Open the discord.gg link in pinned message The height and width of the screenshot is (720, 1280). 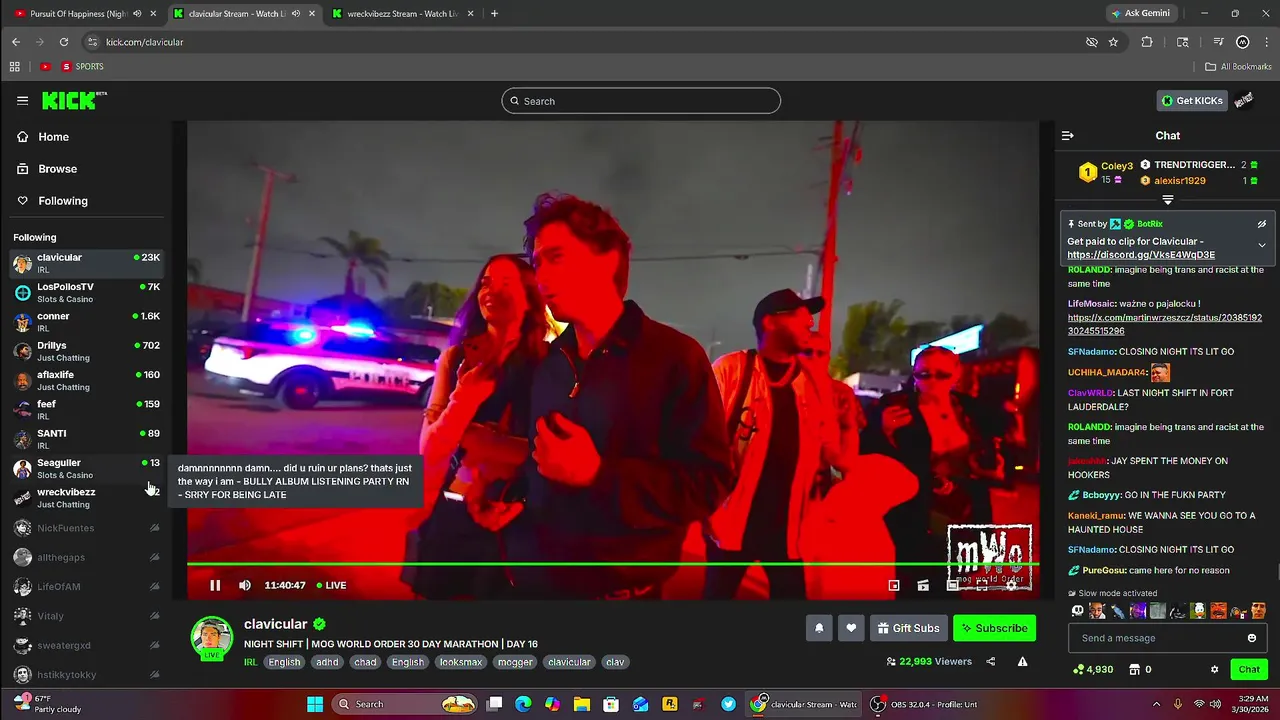[x=1141, y=255]
